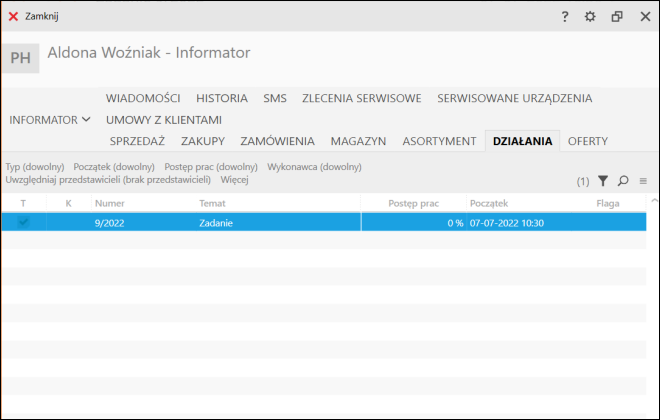Open the ZLECENIA SERWISOWE tab

click(362, 98)
